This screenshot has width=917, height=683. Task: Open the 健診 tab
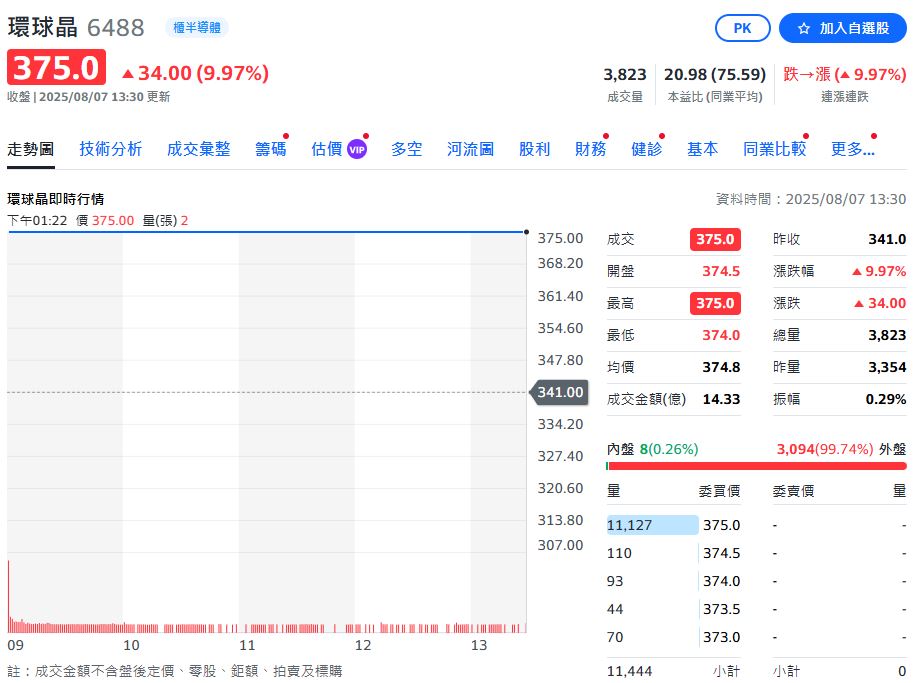[647, 149]
